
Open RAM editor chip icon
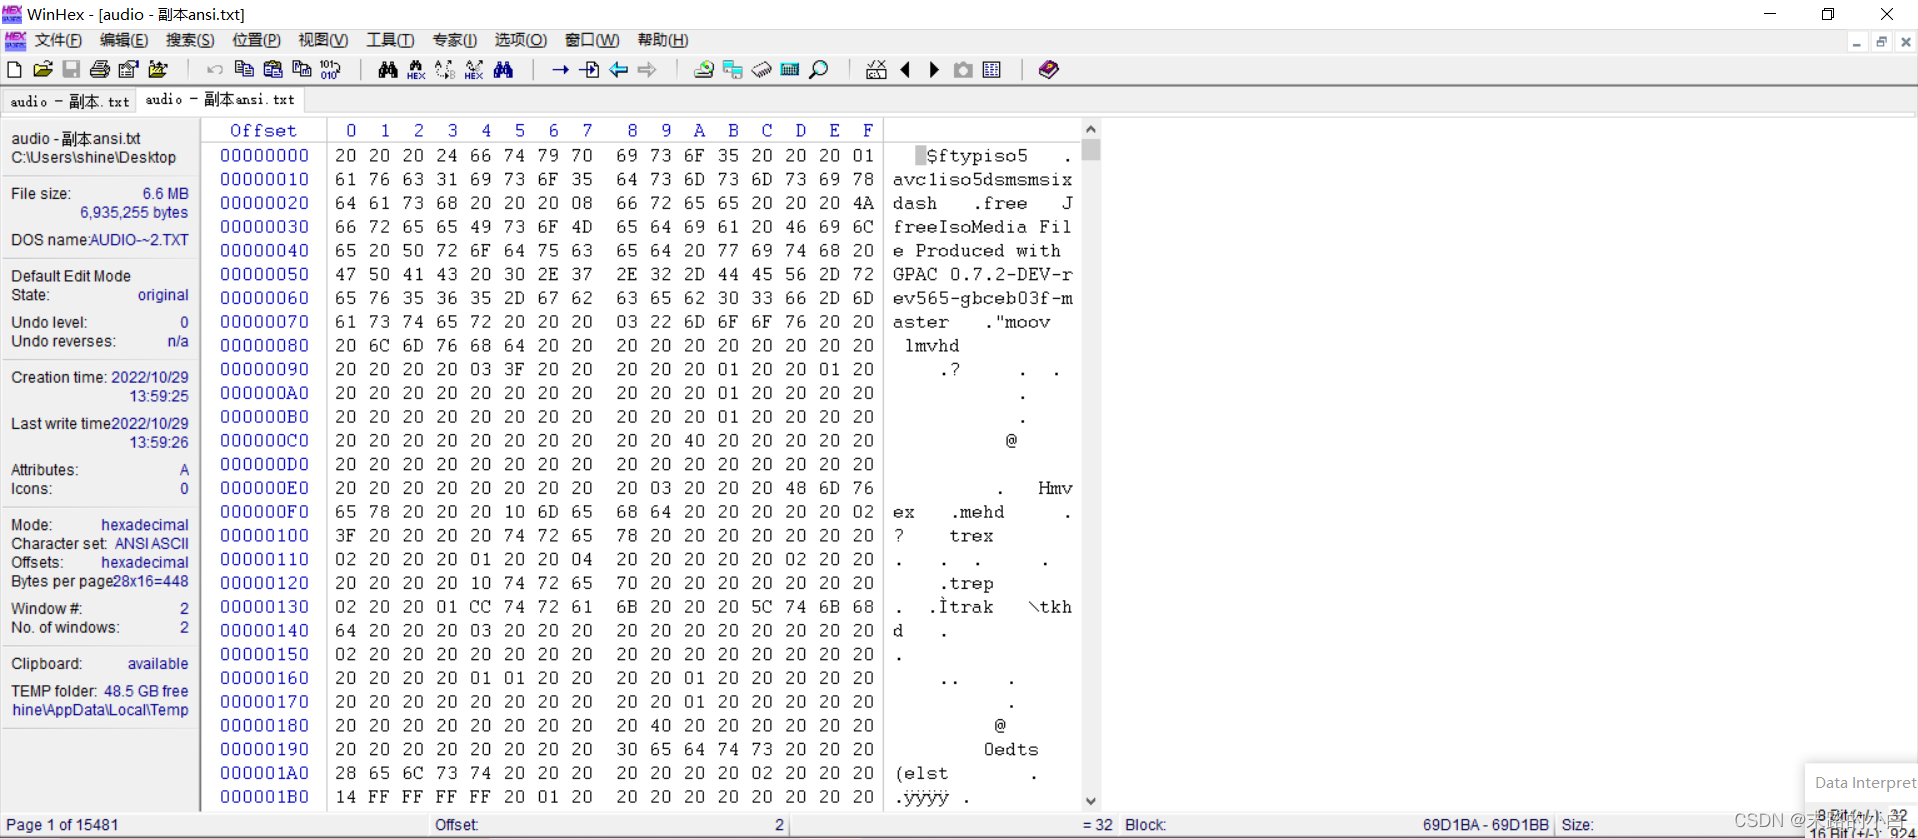click(x=761, y=69)
